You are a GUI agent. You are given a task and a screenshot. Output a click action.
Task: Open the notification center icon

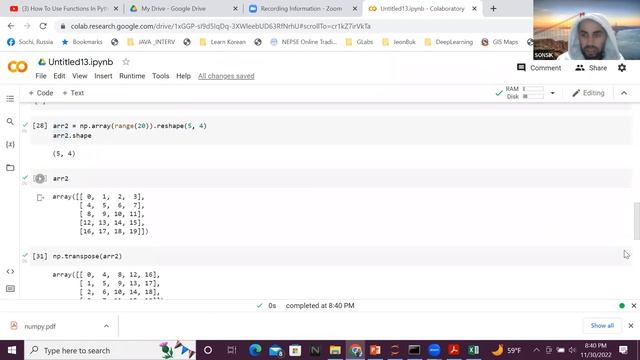click(x=623, y=350)
